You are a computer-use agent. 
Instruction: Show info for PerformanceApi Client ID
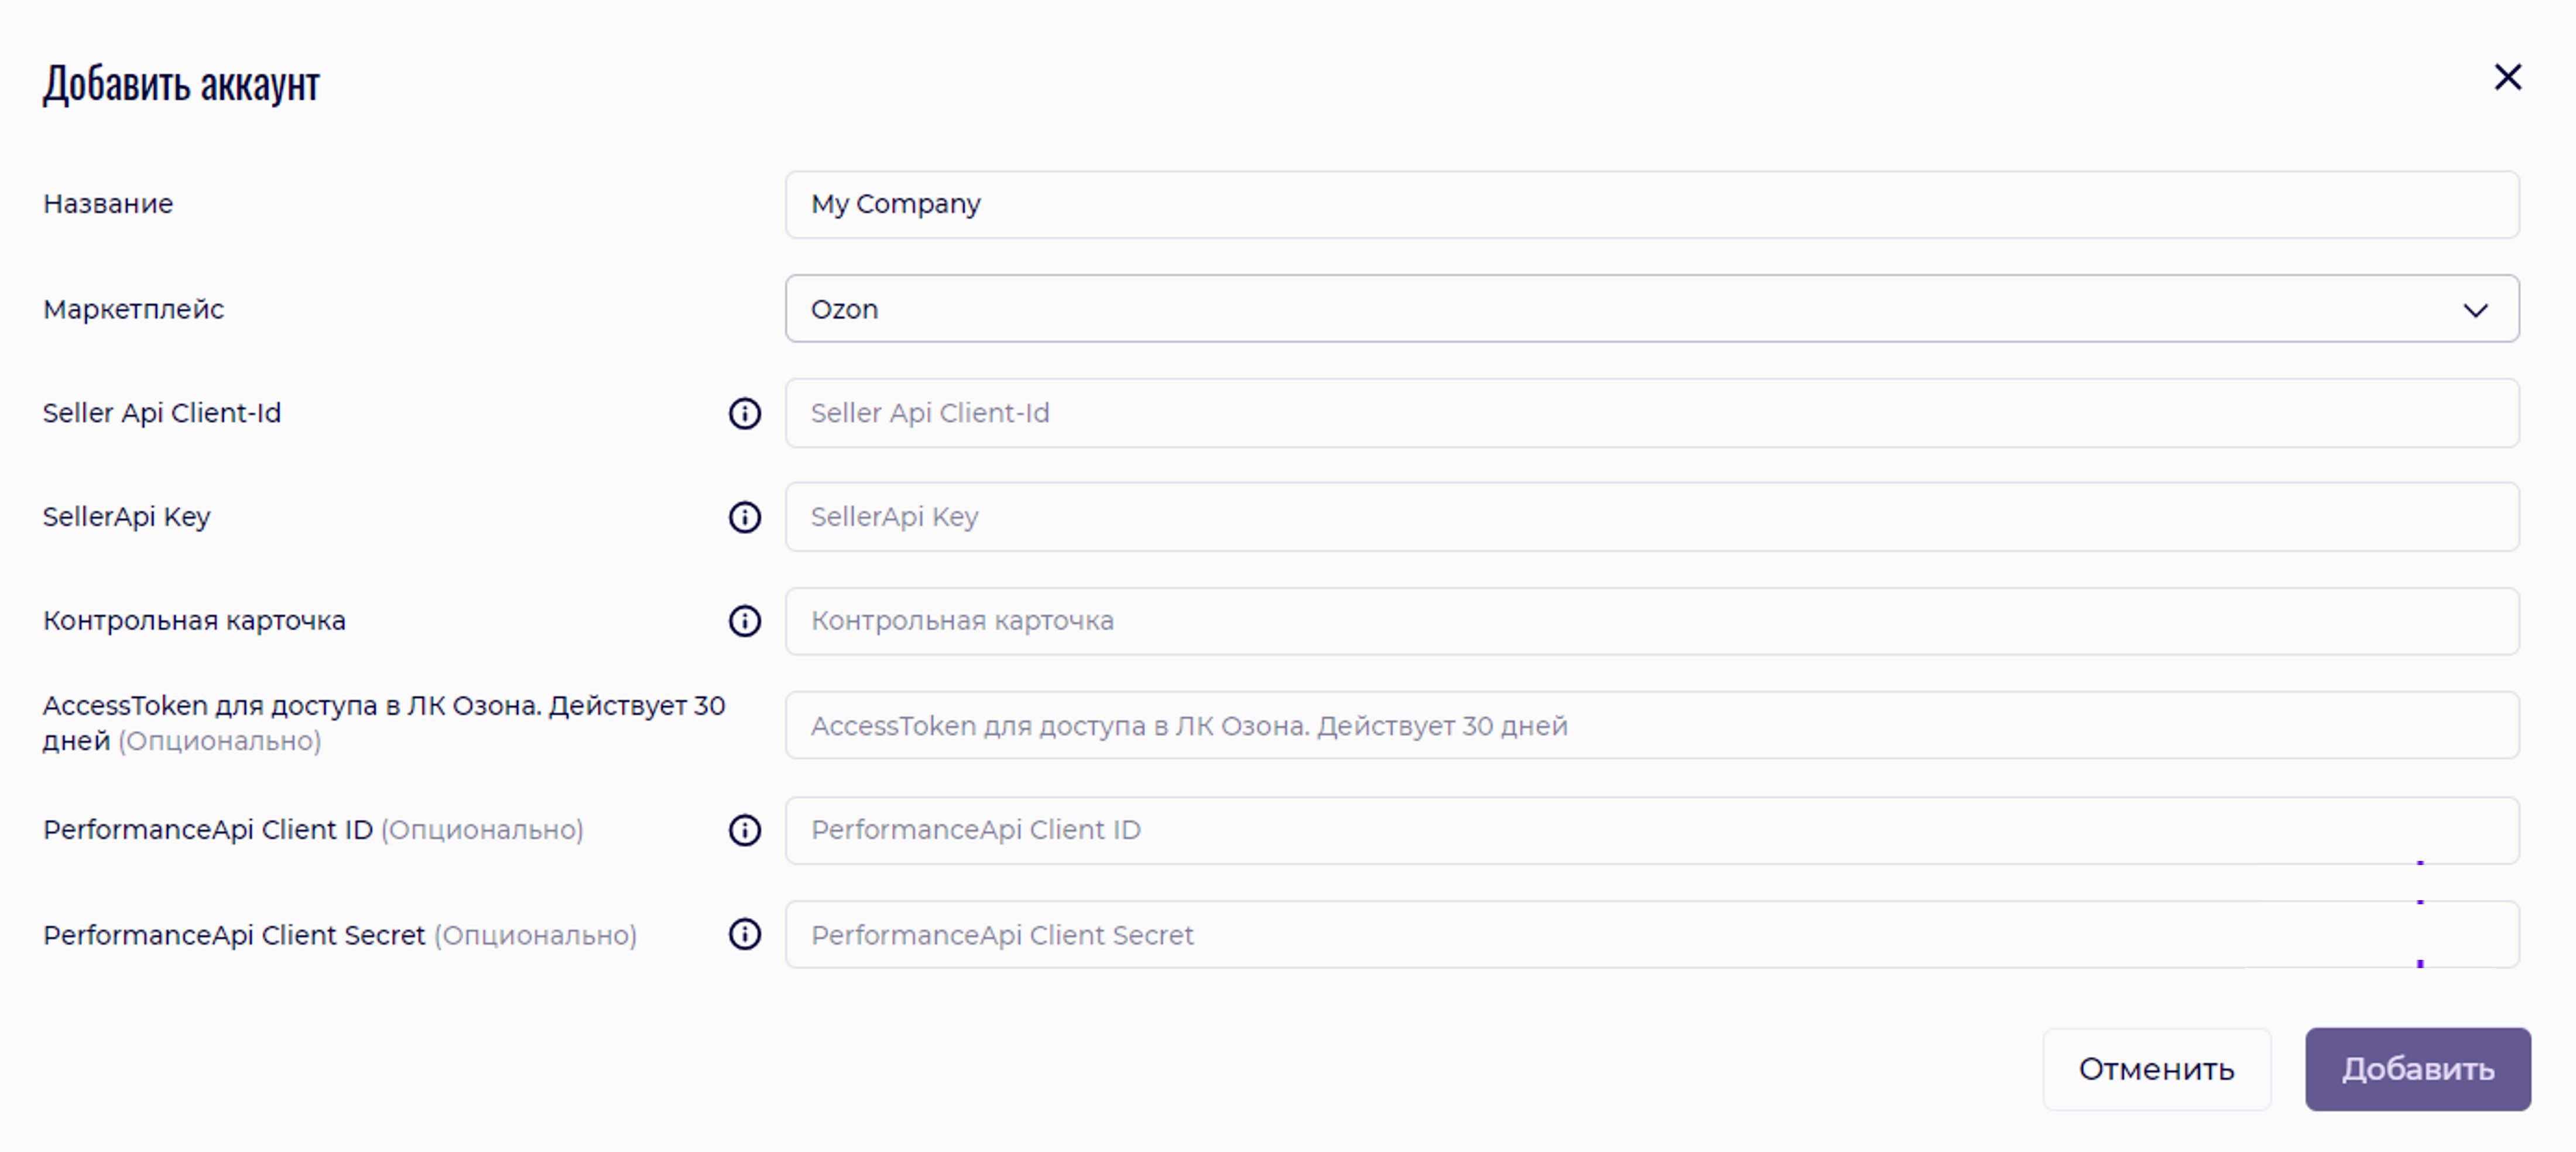point(744,830)
